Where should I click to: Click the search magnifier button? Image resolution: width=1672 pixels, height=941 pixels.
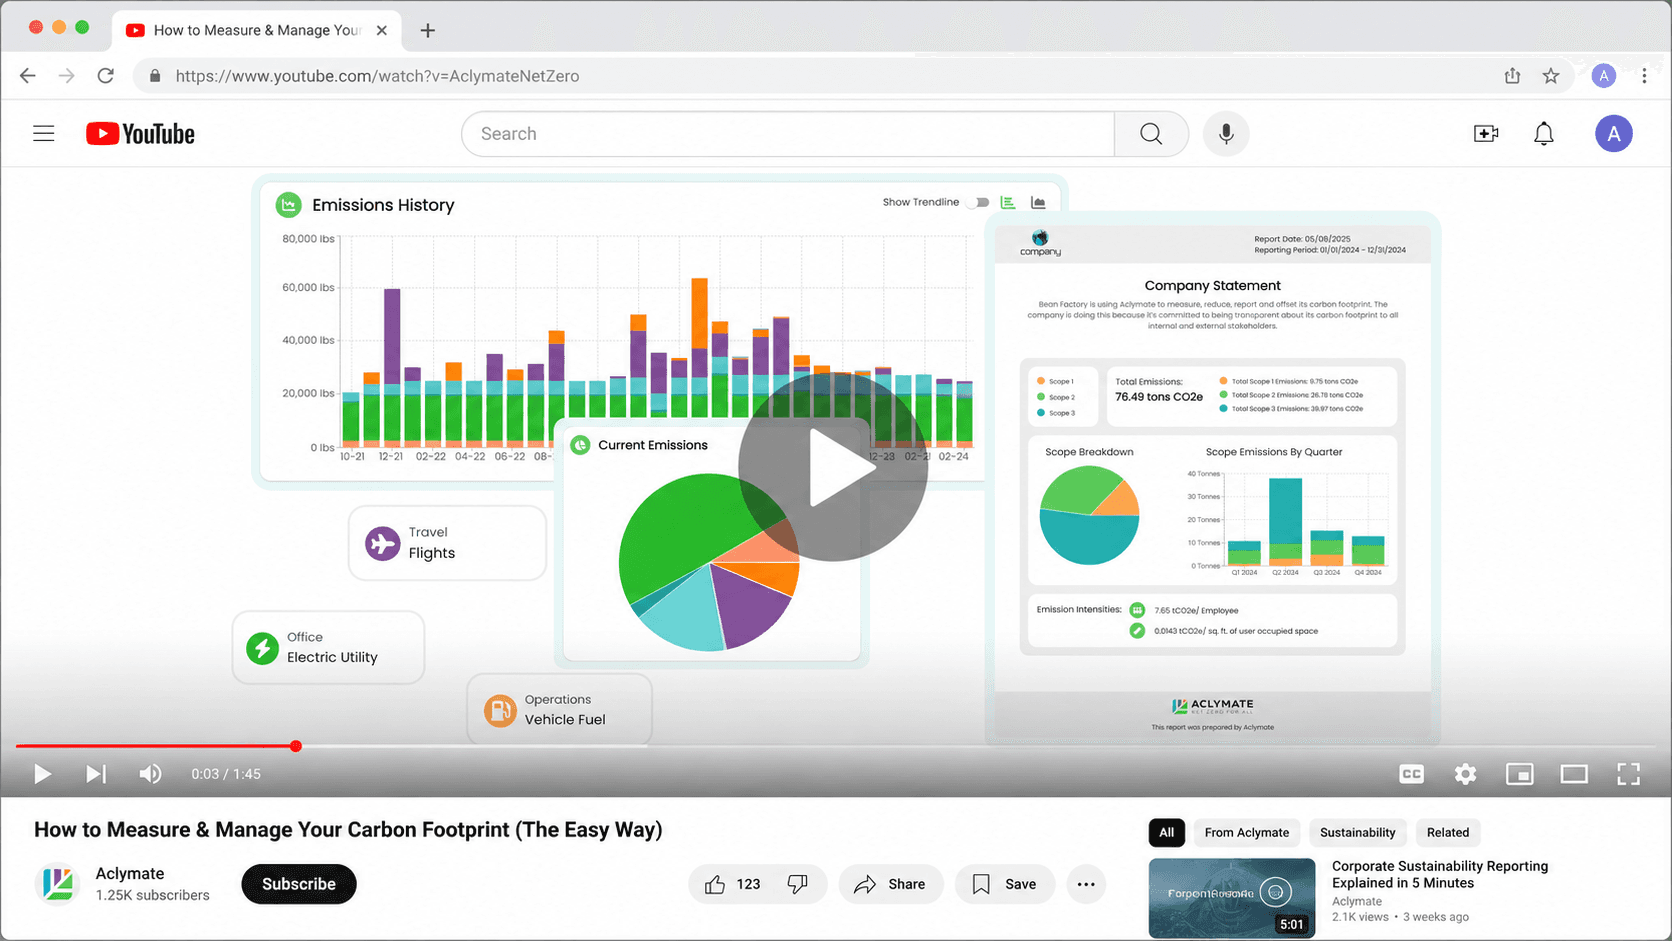pos(1151,134)
